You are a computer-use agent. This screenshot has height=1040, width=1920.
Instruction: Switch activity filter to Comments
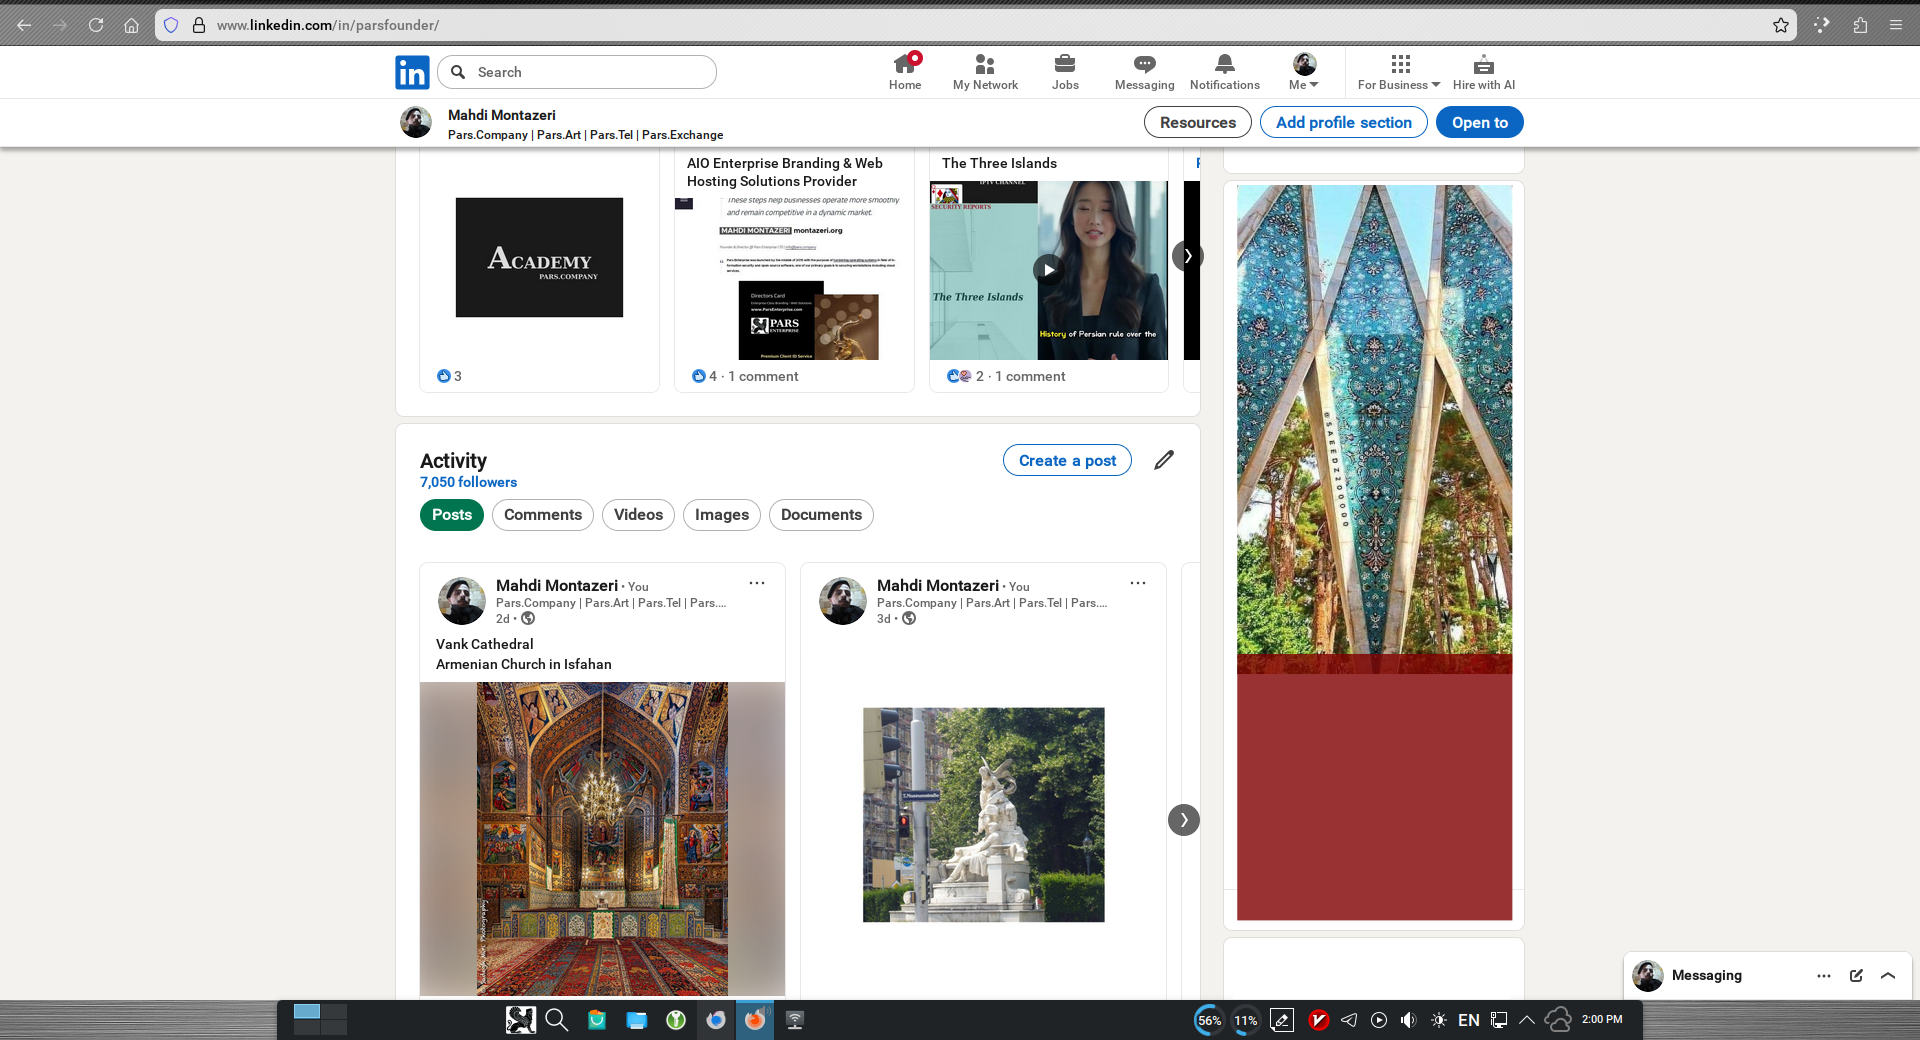point(542,515)
